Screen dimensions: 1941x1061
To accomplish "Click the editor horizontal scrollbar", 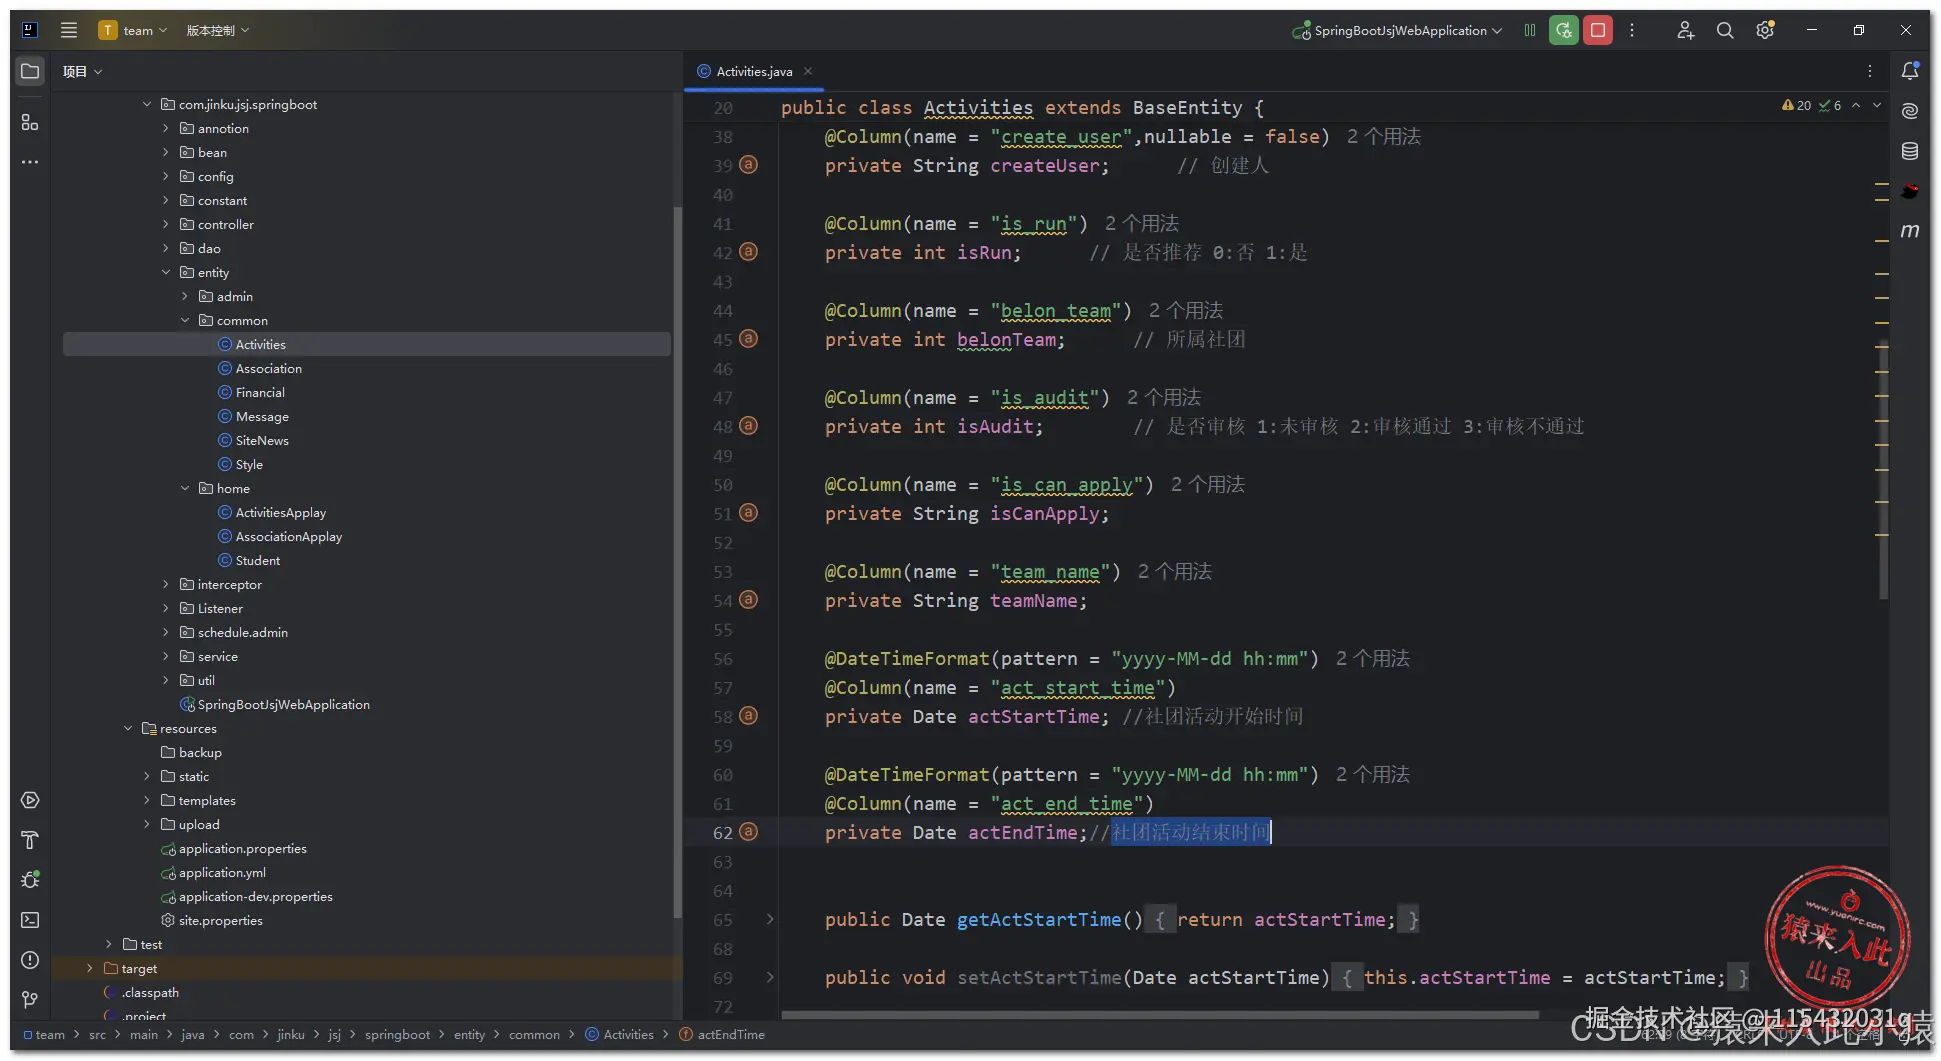I will (x=1160, y=1015).
